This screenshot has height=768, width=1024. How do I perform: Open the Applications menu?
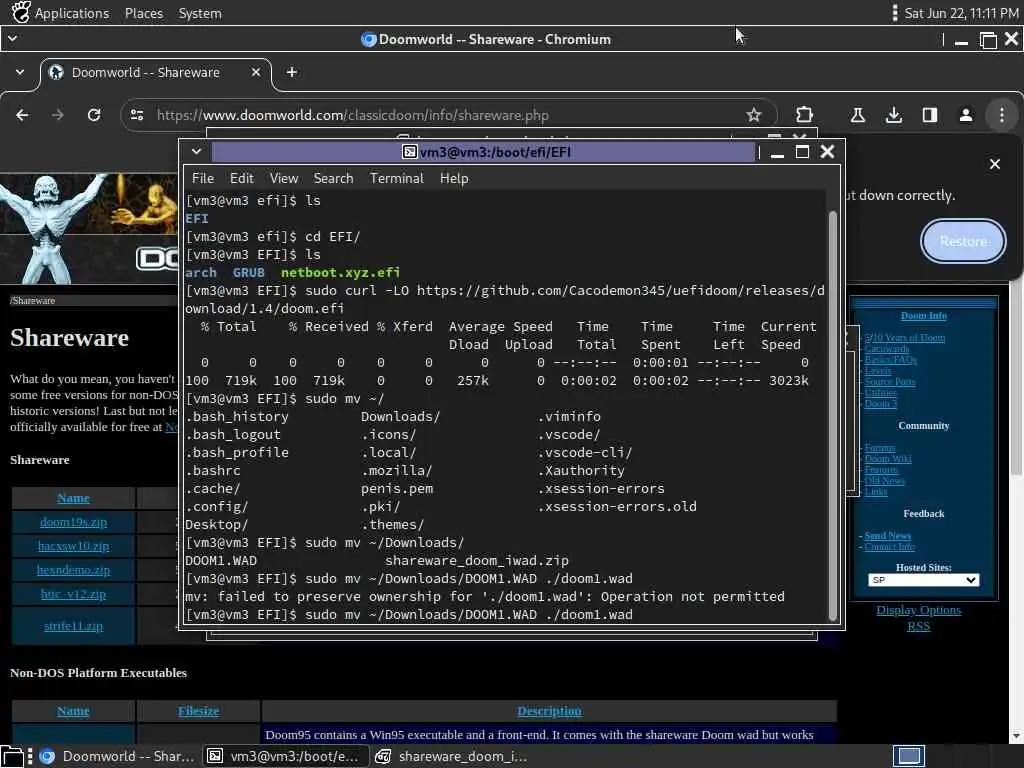(72, 13)
